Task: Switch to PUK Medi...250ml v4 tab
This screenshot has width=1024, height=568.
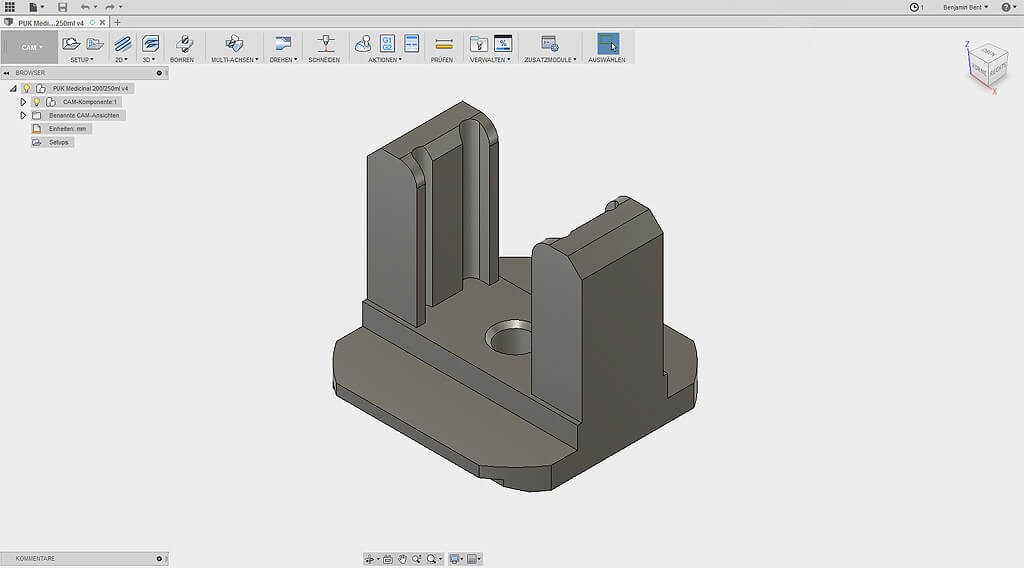Action: click(x=50, y=22)
